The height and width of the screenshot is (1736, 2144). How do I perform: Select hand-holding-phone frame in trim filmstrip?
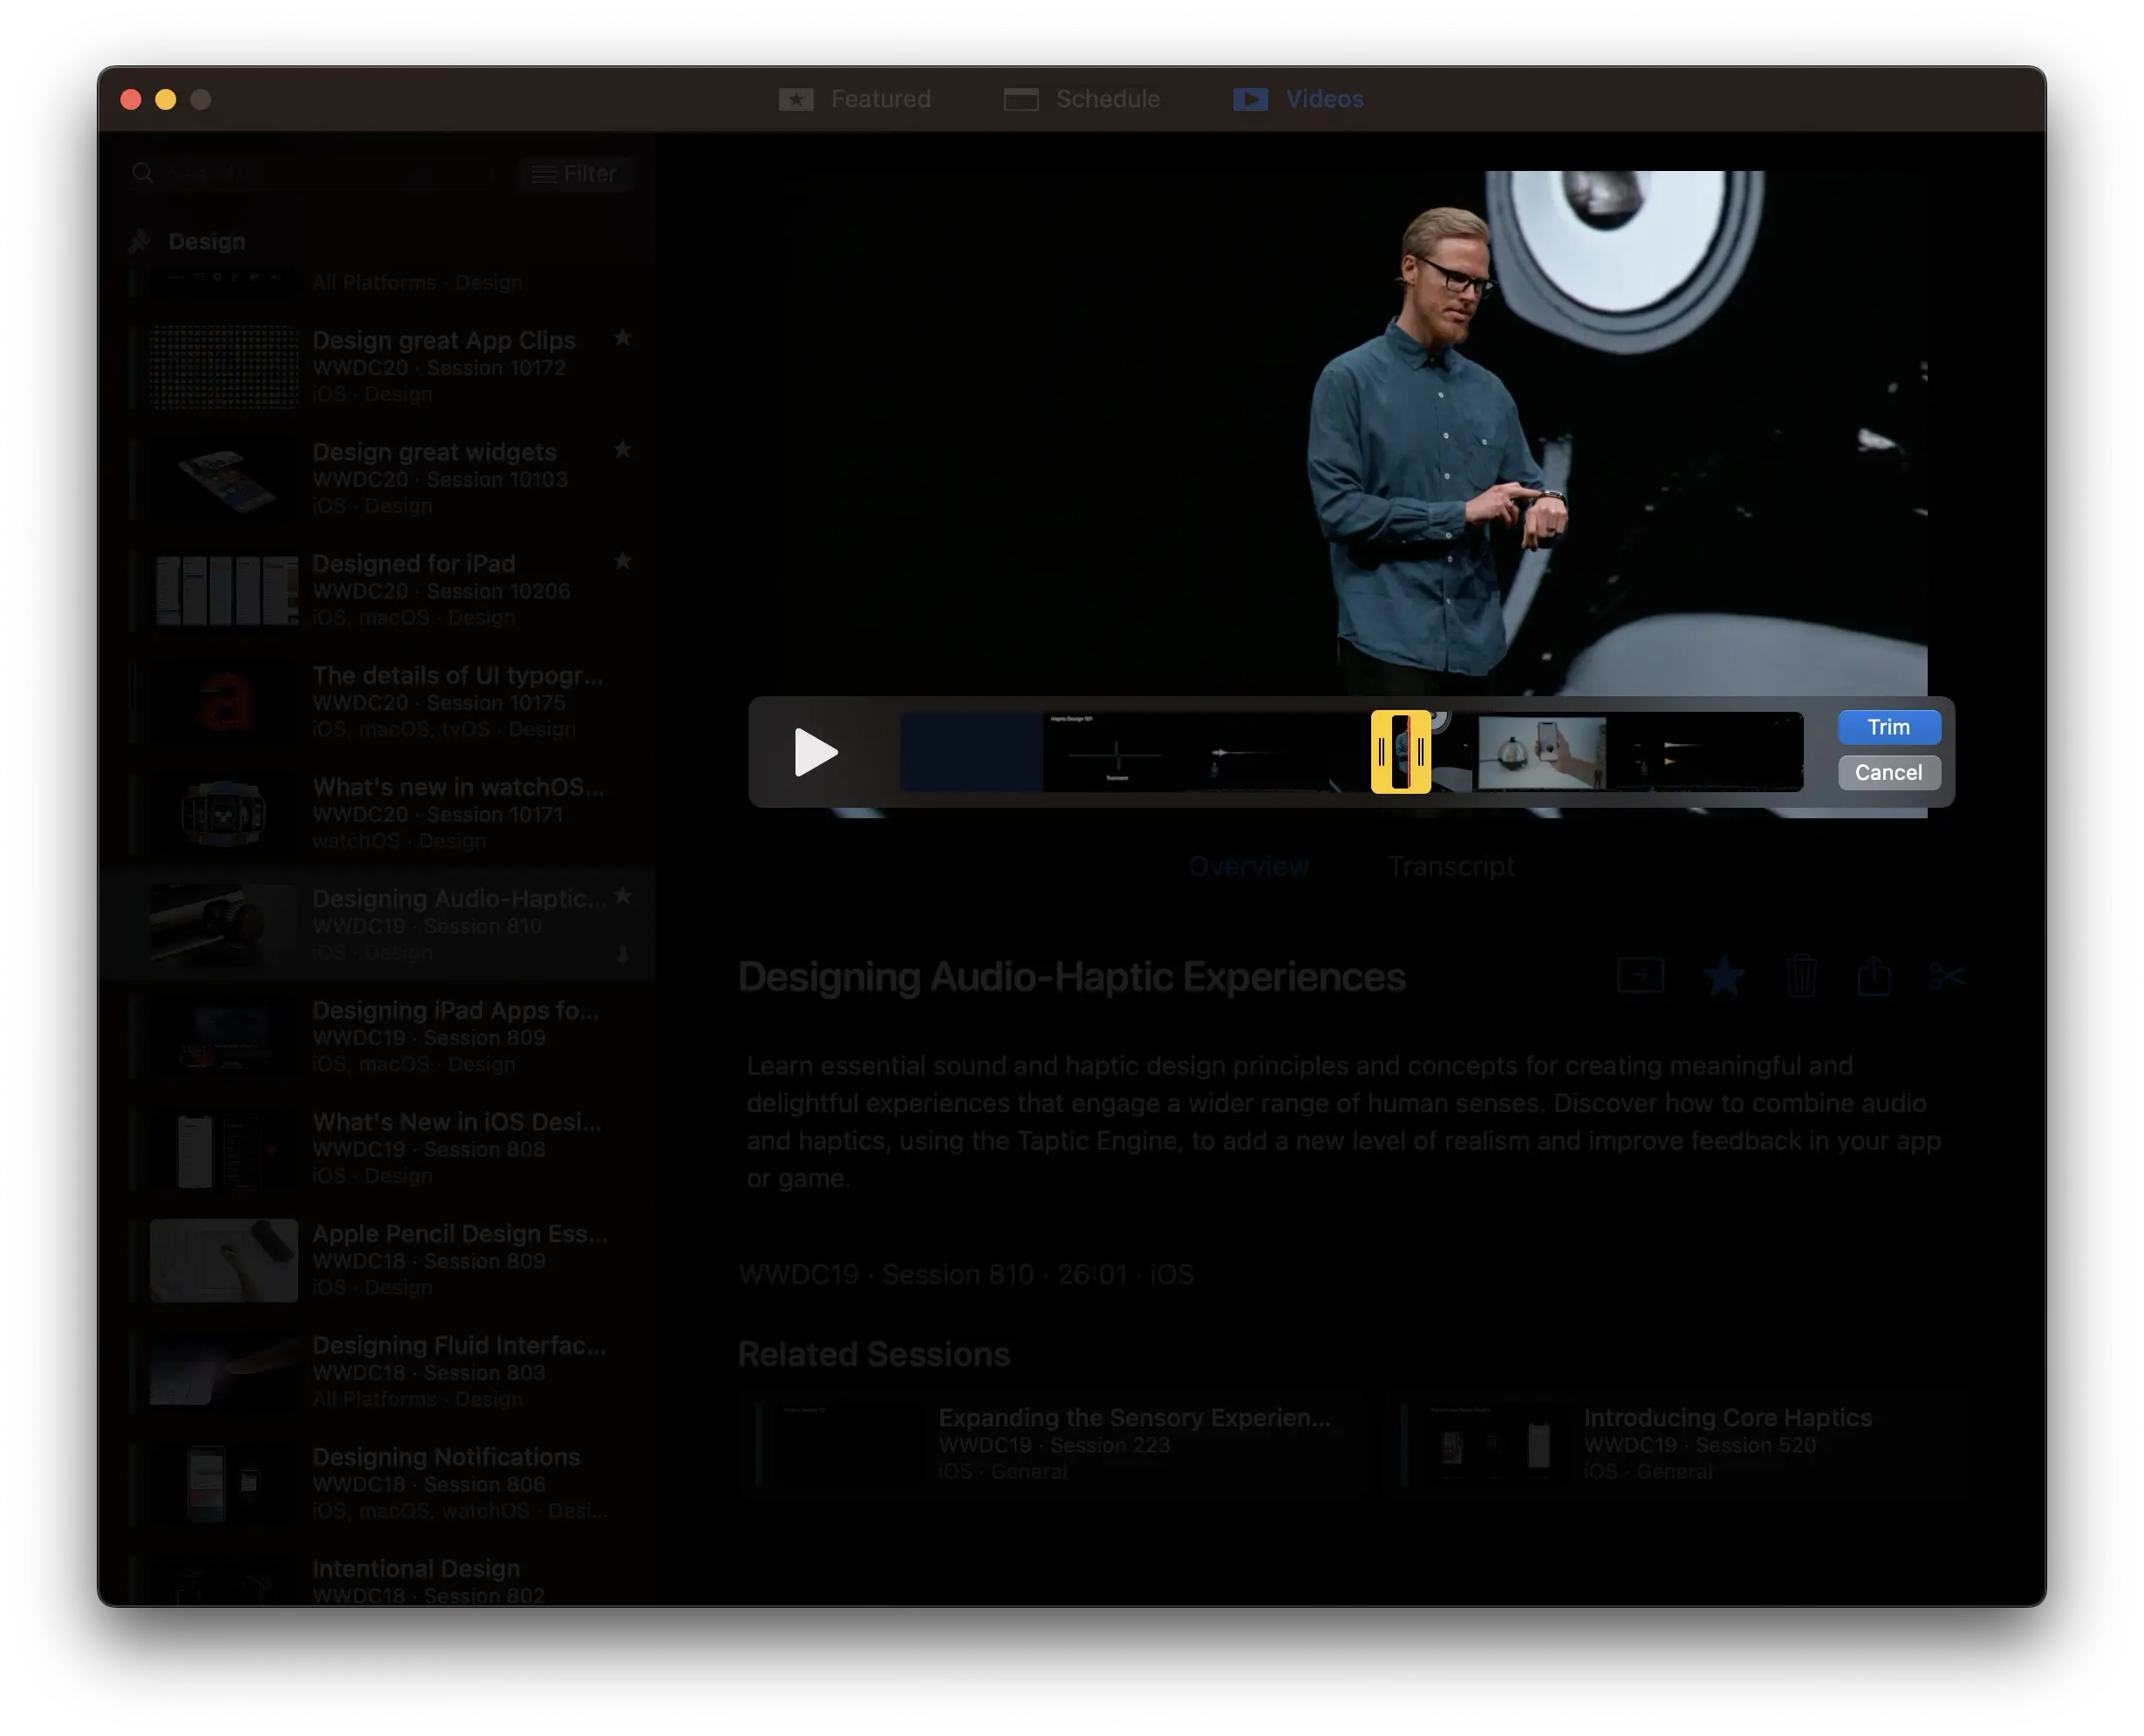1541,752
